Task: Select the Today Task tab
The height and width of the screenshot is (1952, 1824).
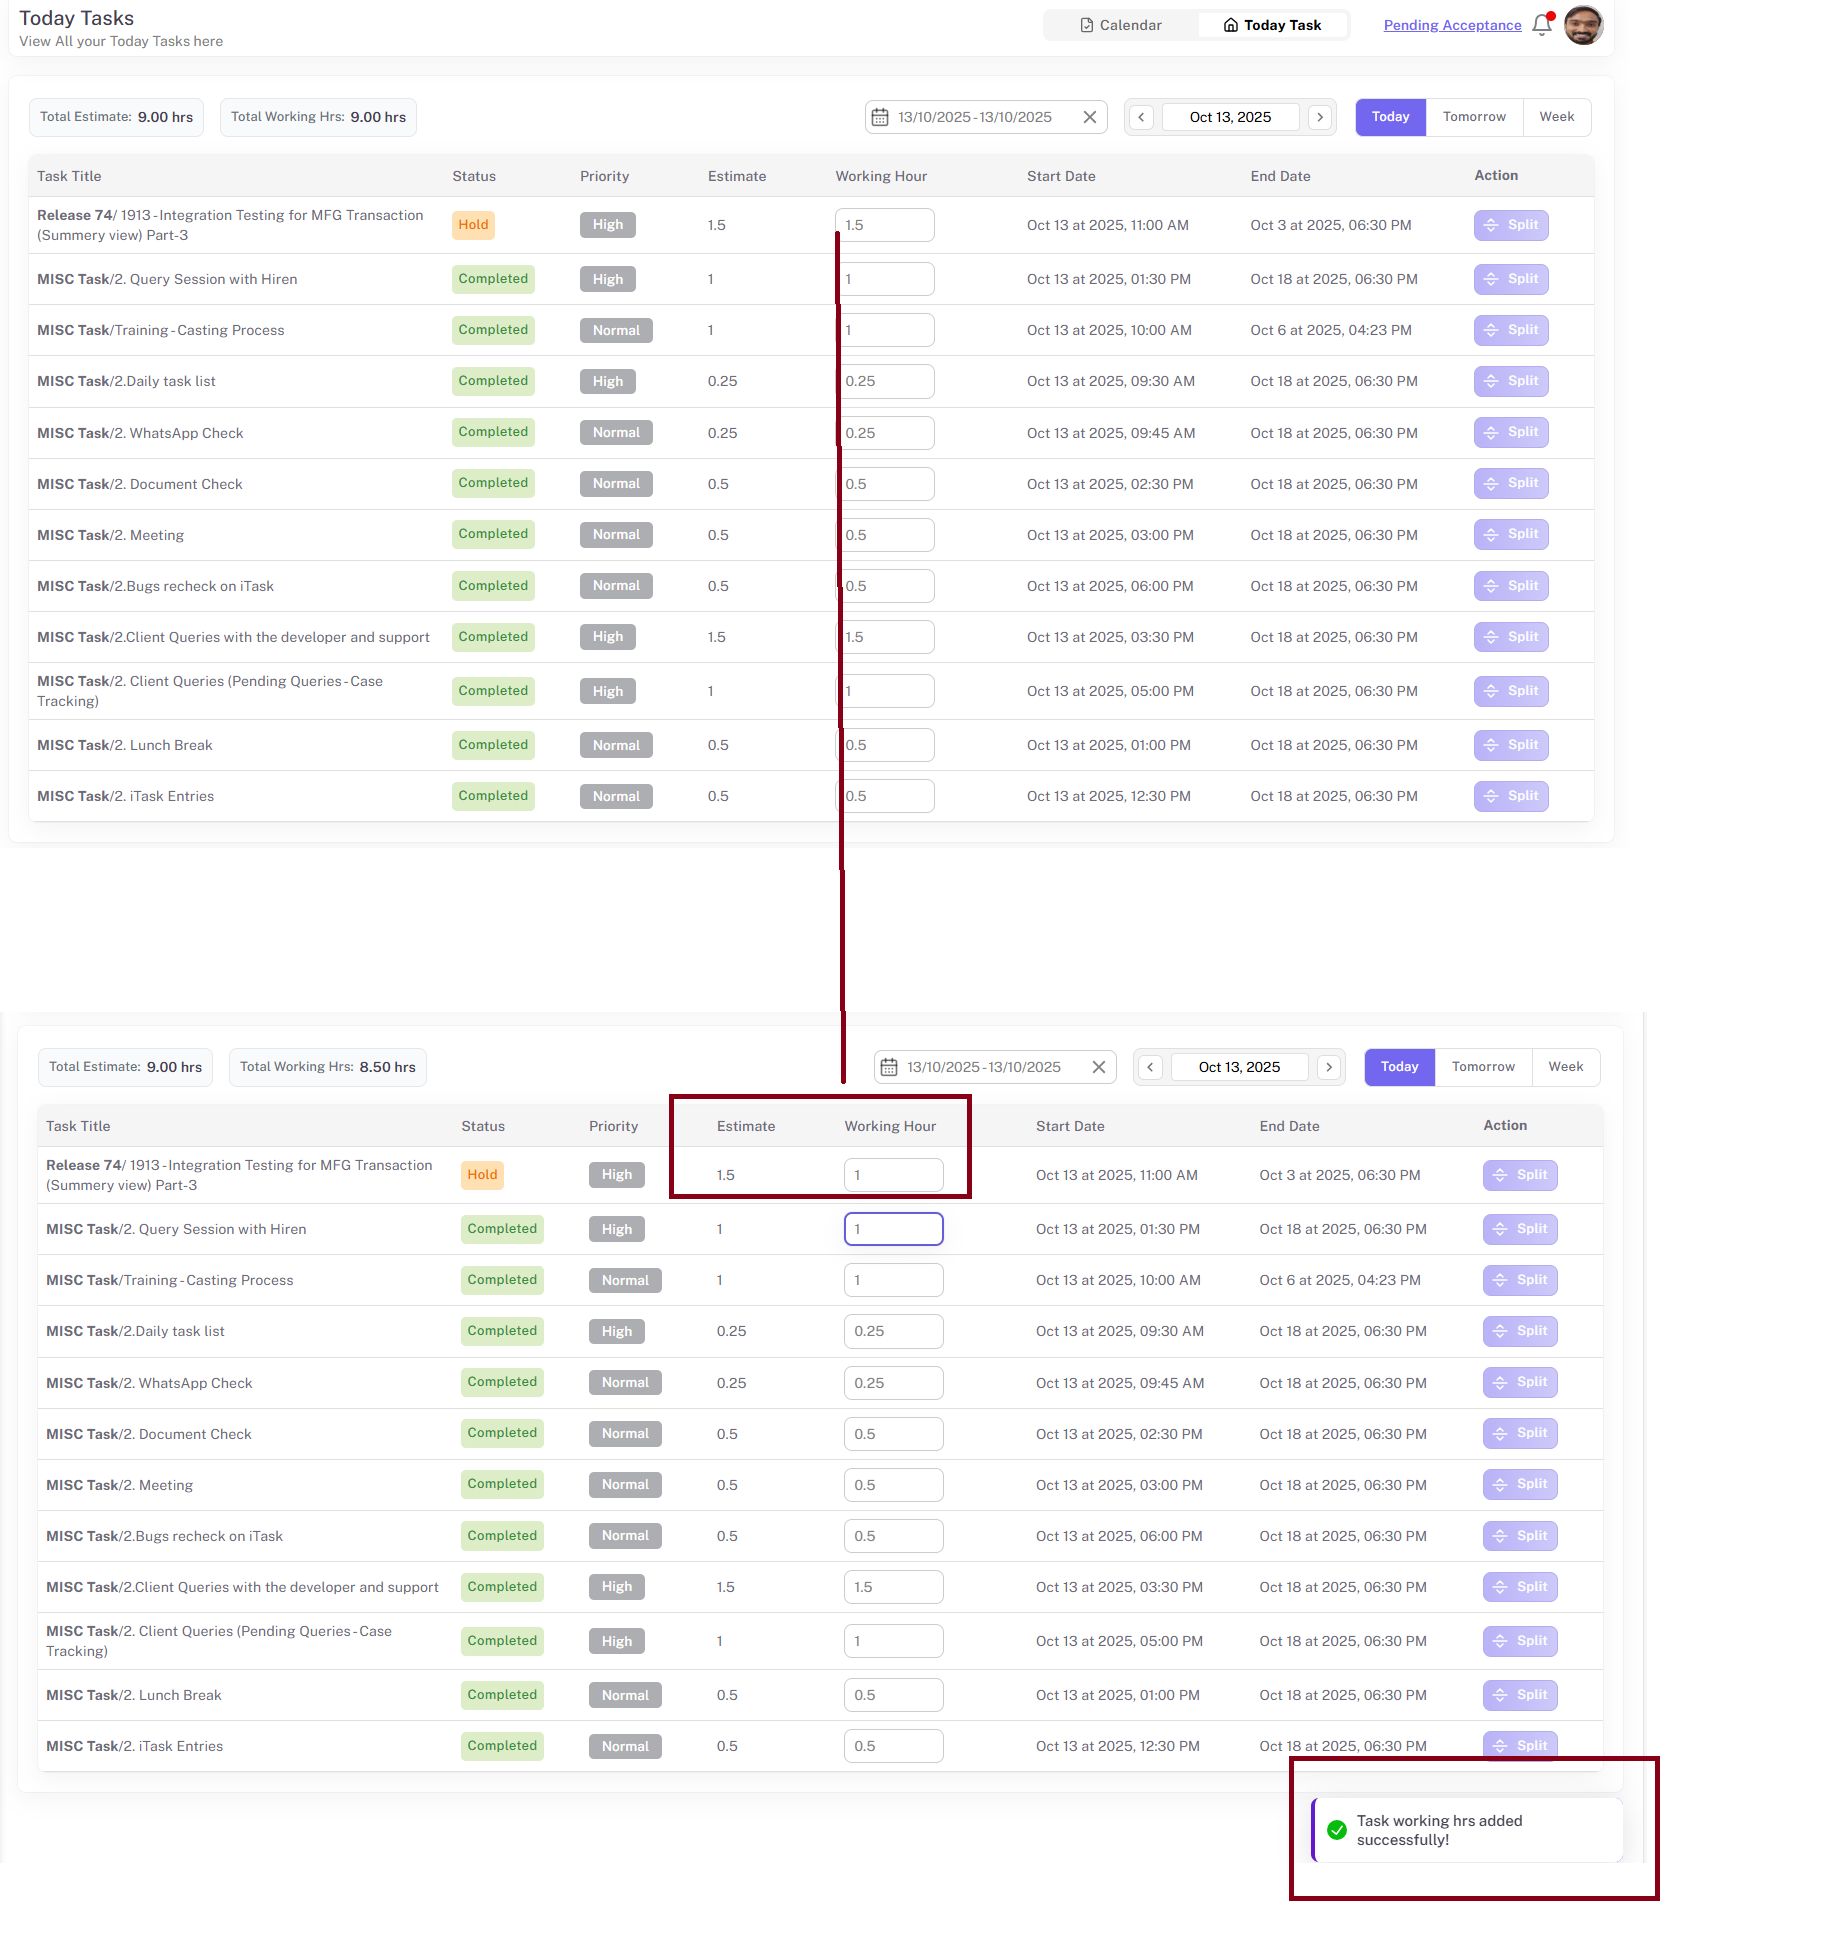Action: tap(1272, 25)
